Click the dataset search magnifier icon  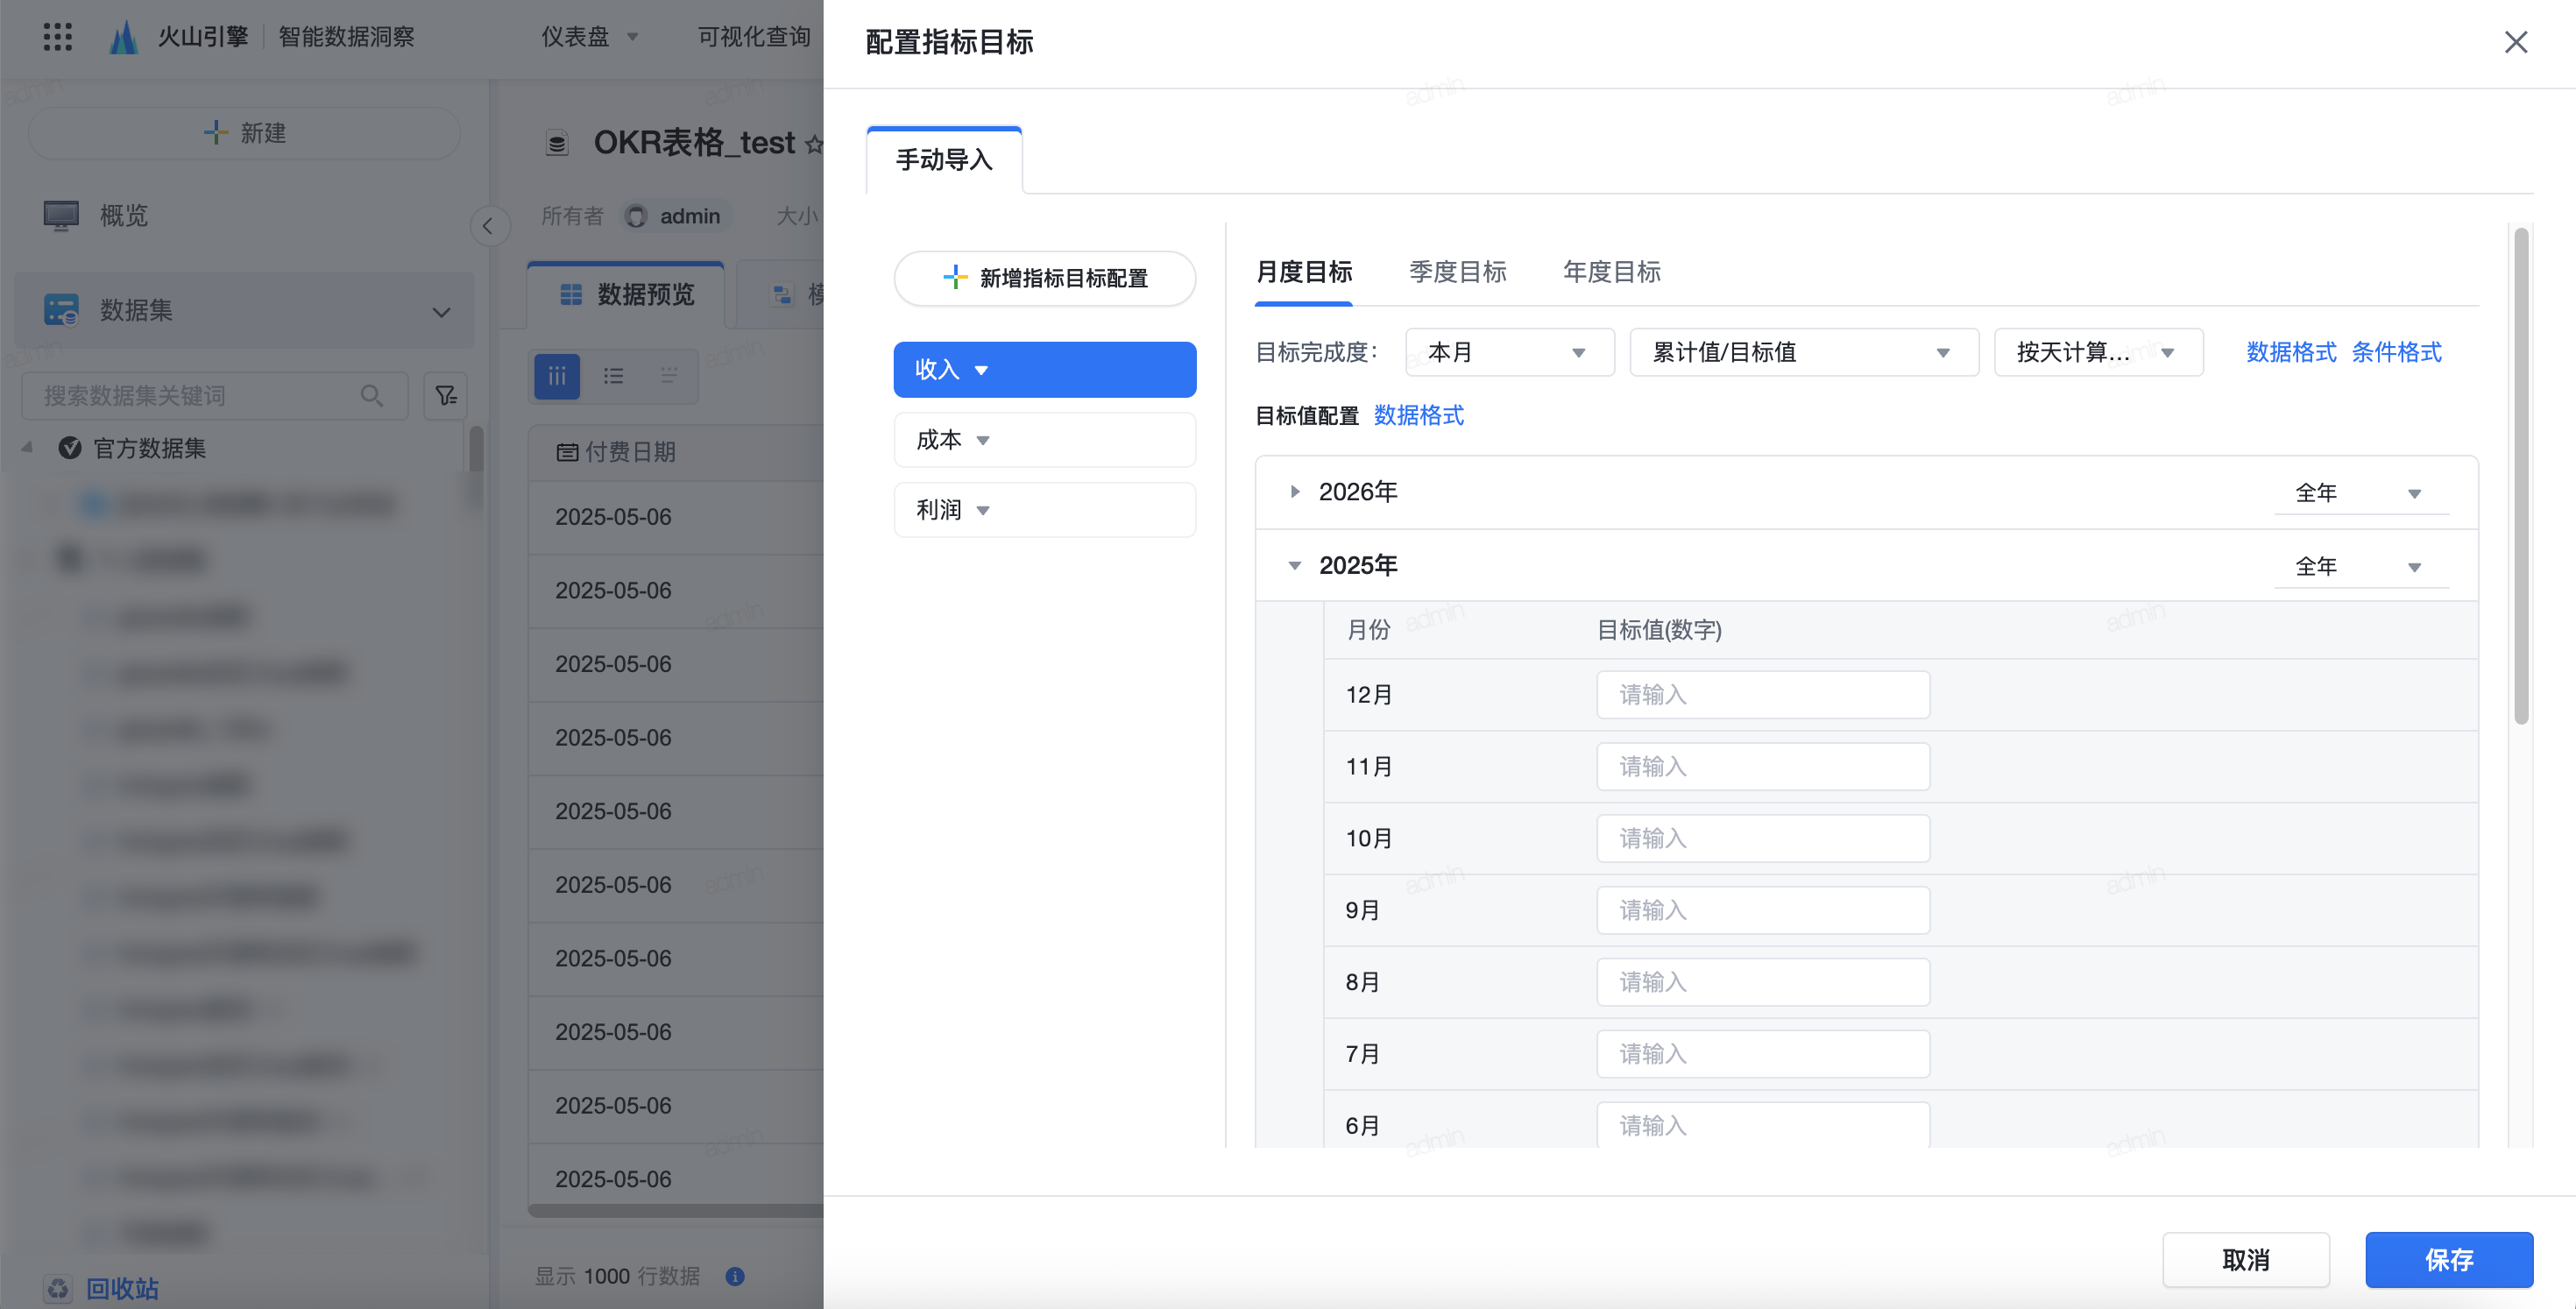372,395
